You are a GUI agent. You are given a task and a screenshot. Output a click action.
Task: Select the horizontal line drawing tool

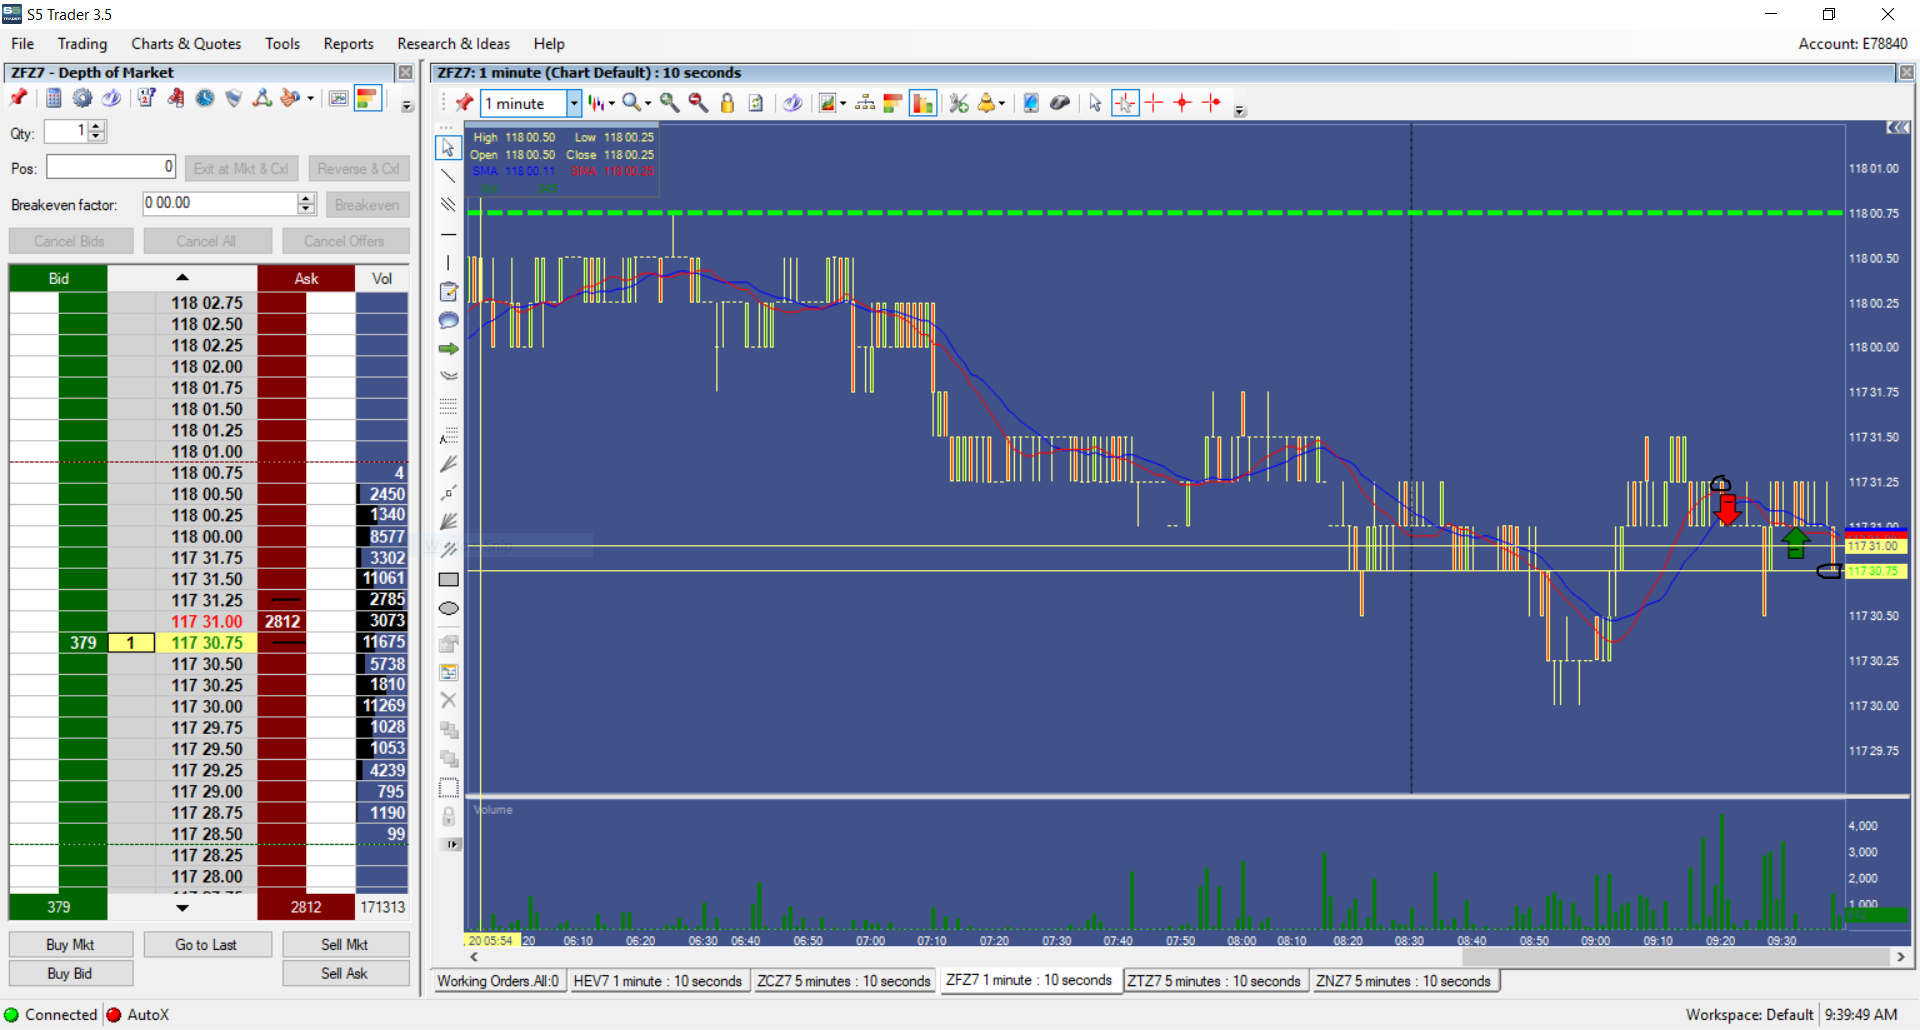click(x=448, y=234)
